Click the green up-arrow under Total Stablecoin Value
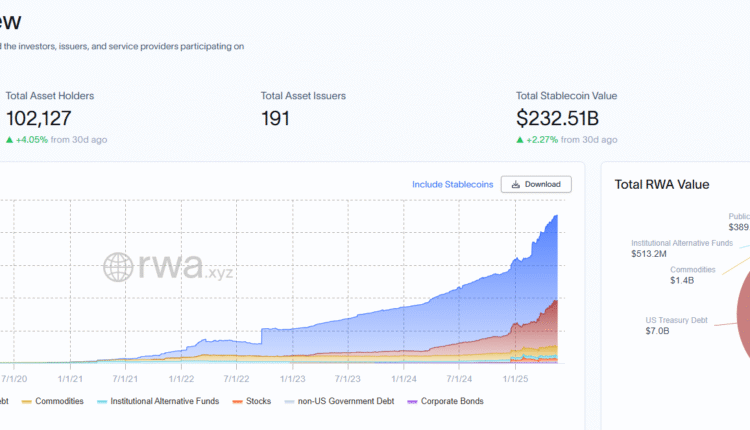This screenshot has height=430, width=750. click(521, 140)
